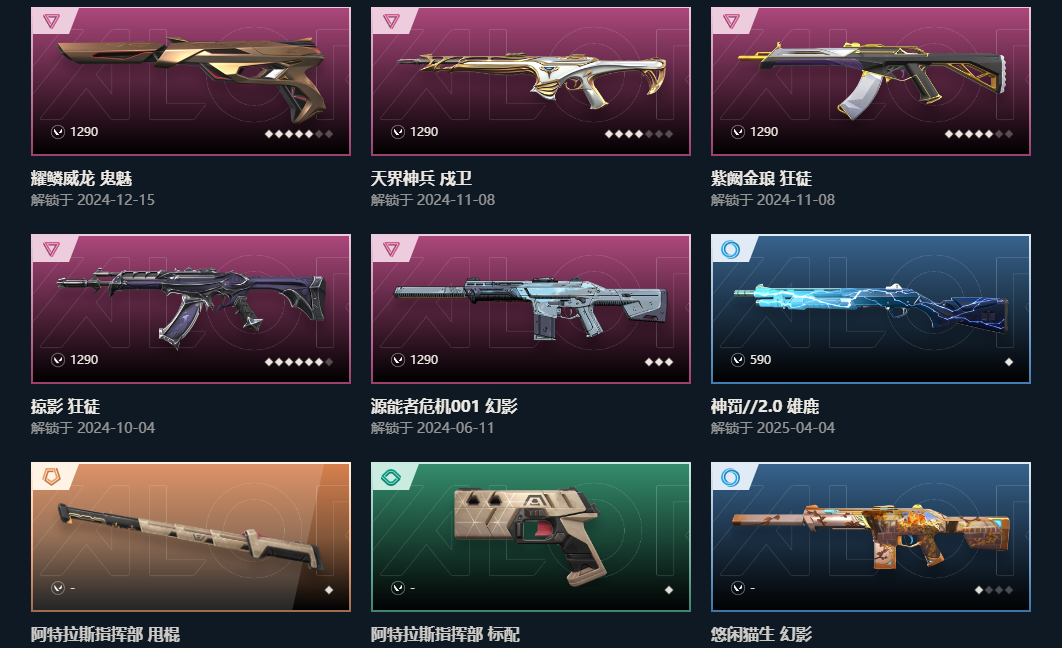Viewport: 1062px width, 648px height.
Task: Click the orange tier icon on 阿特拉斯指挥部 甩棍 card
Action: click(51, 477)
